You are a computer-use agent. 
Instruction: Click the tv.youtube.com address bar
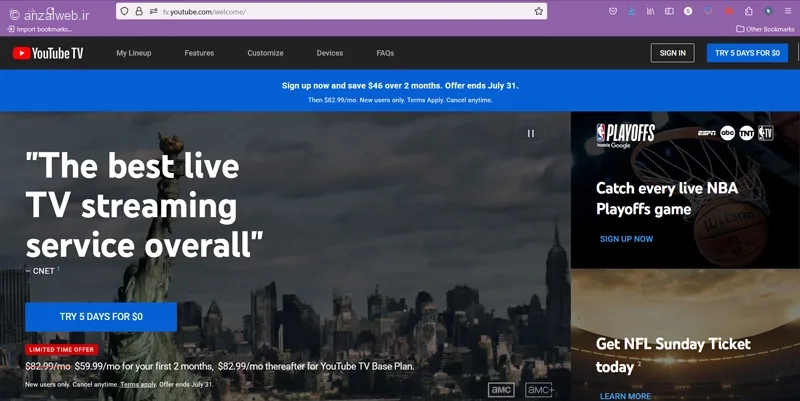(x=332, y=11)
